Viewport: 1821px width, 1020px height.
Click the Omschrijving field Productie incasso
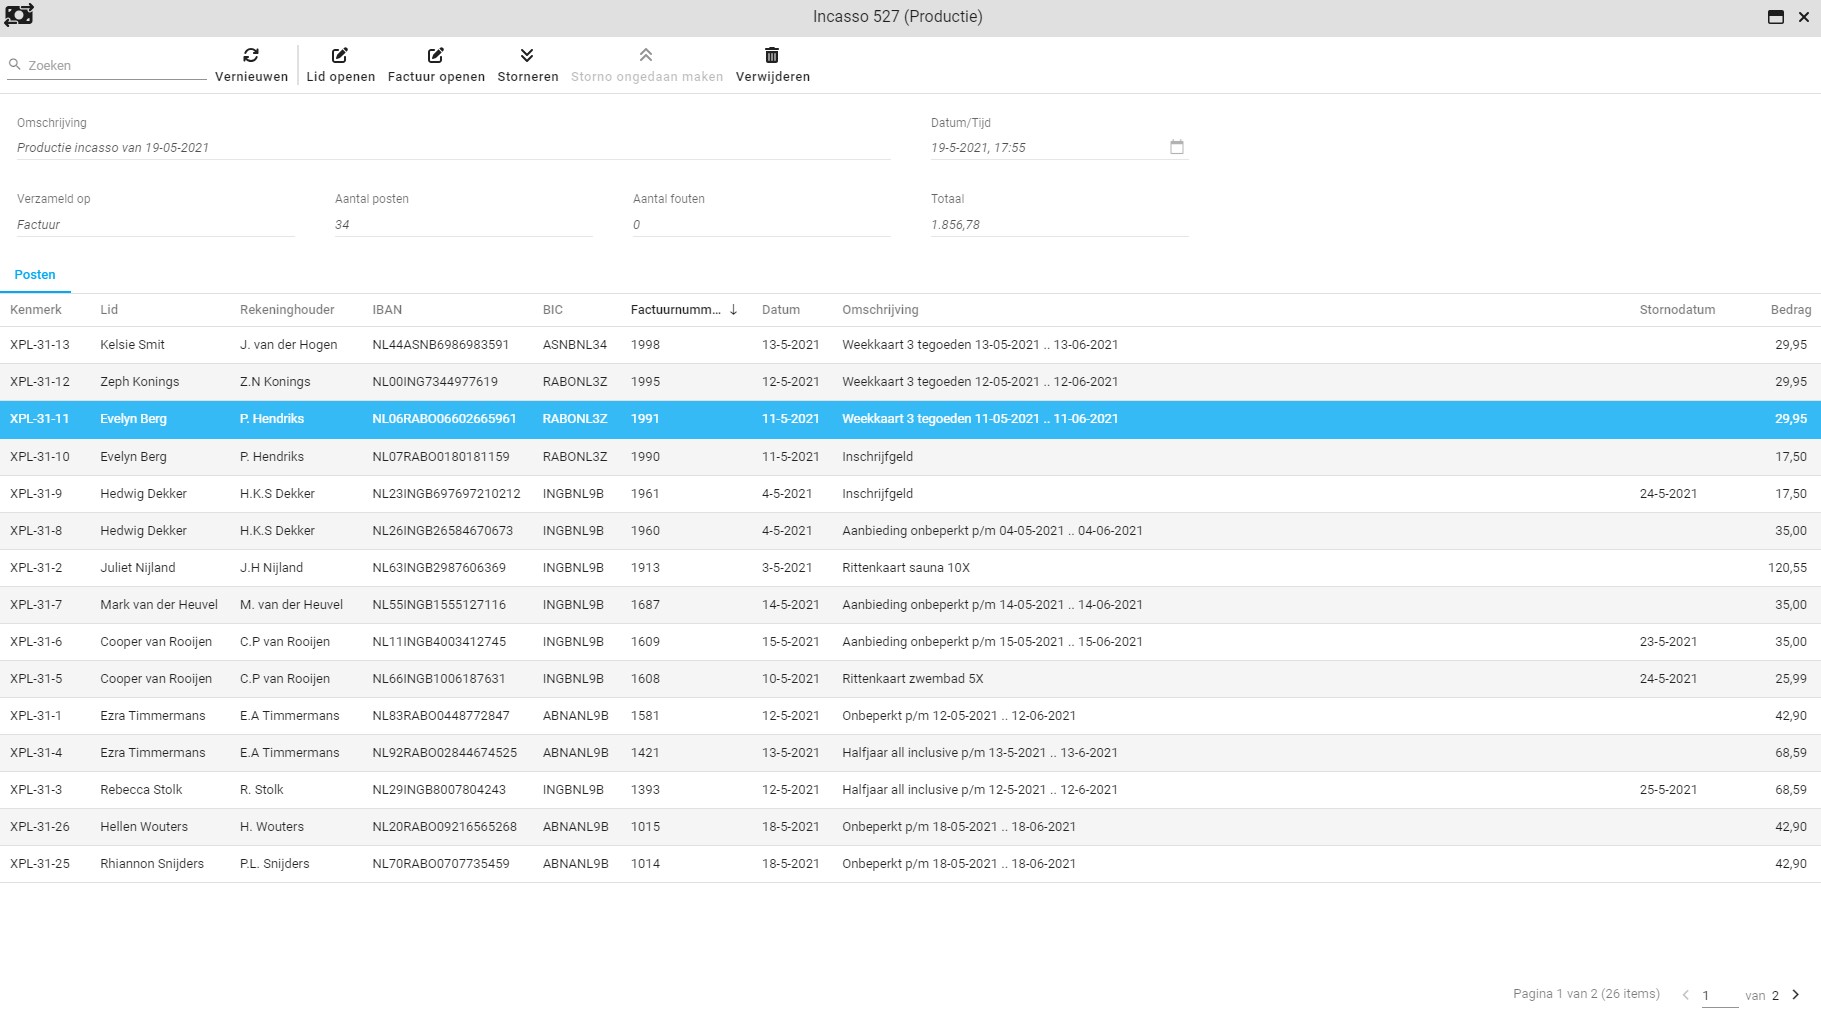tap(453, 148)
